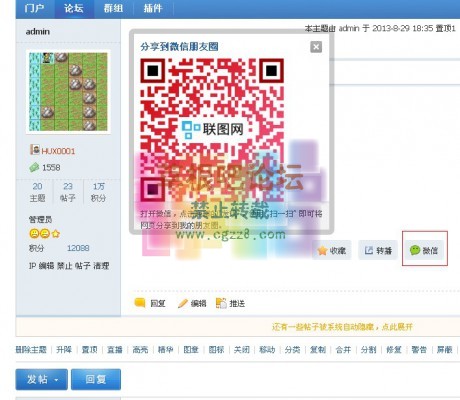
Task: Click the green 微信 share icon
Action: click(415, 250)
